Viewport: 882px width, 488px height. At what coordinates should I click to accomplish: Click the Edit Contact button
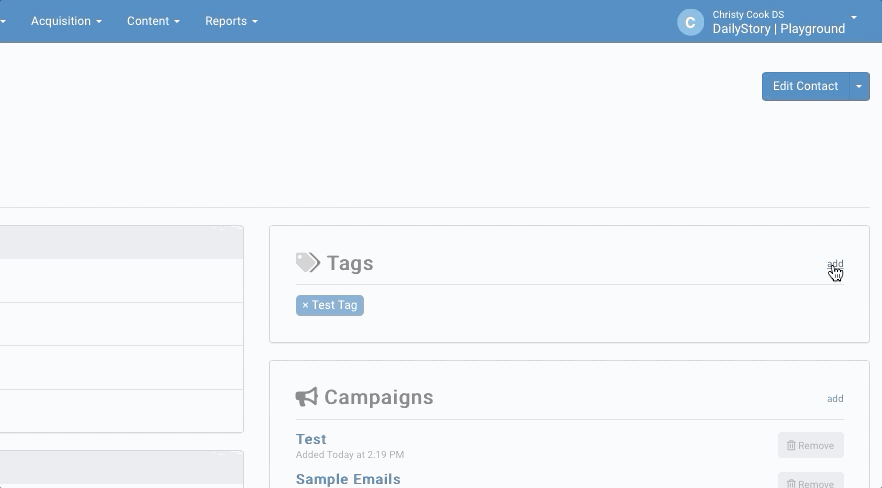coord(806,86)
